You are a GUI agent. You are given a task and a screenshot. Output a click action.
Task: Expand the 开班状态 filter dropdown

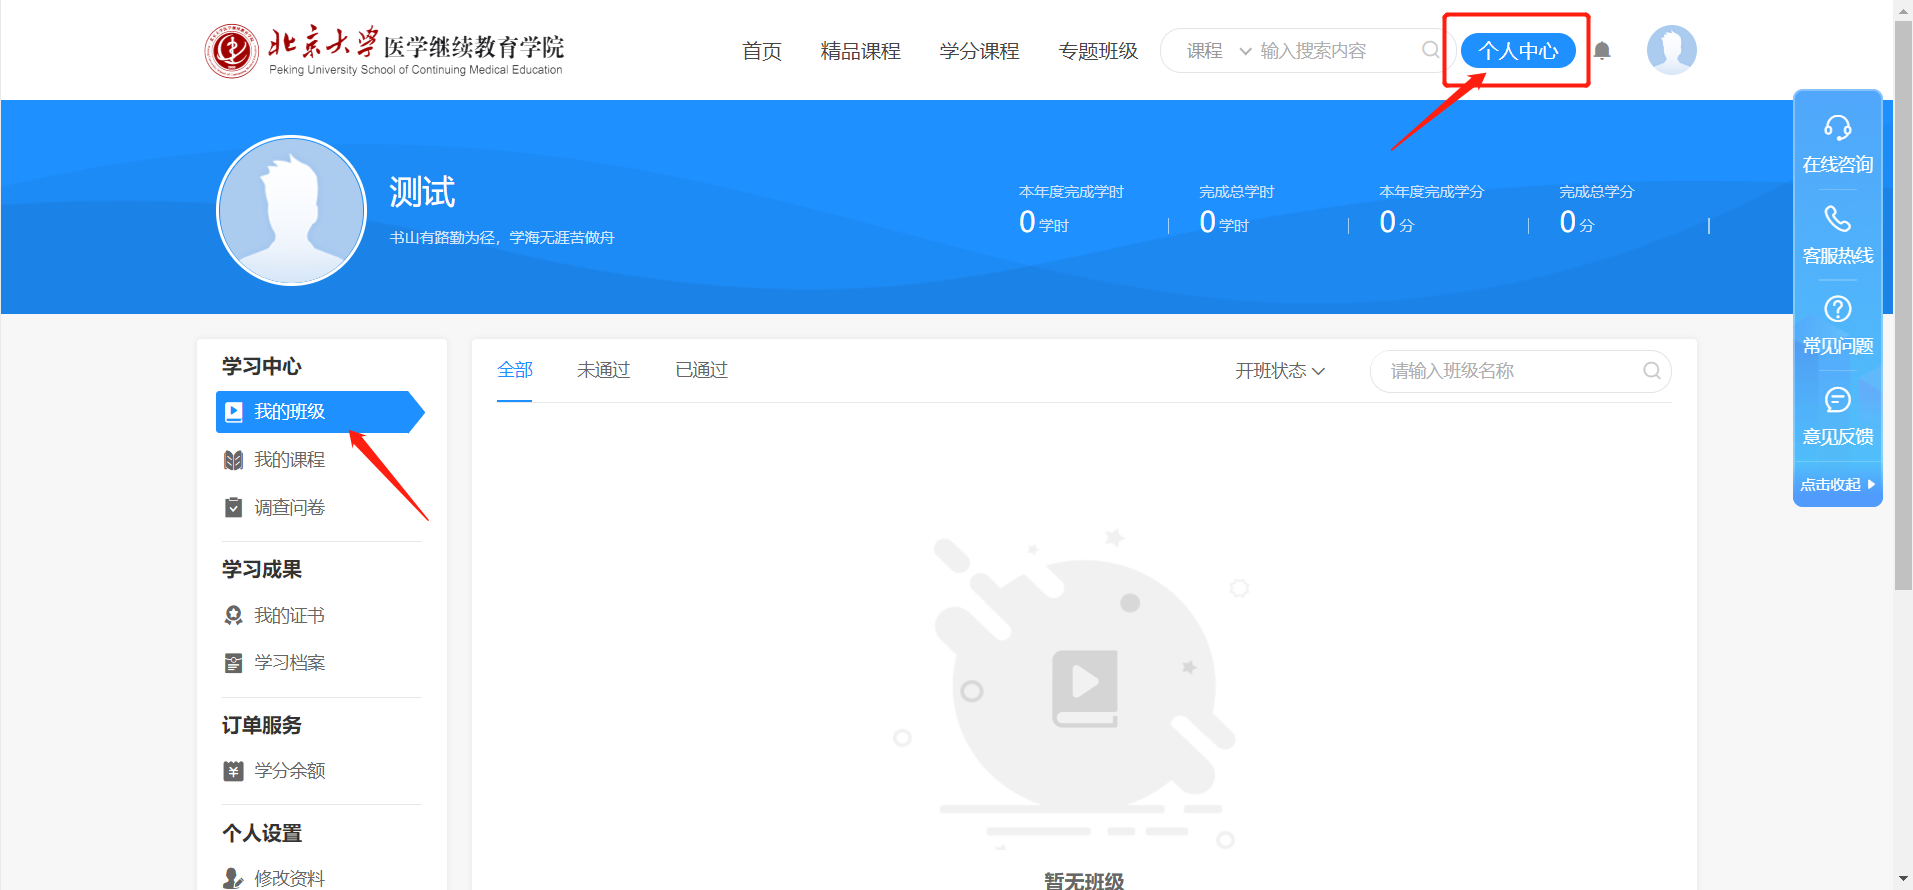coord(1280,371)
